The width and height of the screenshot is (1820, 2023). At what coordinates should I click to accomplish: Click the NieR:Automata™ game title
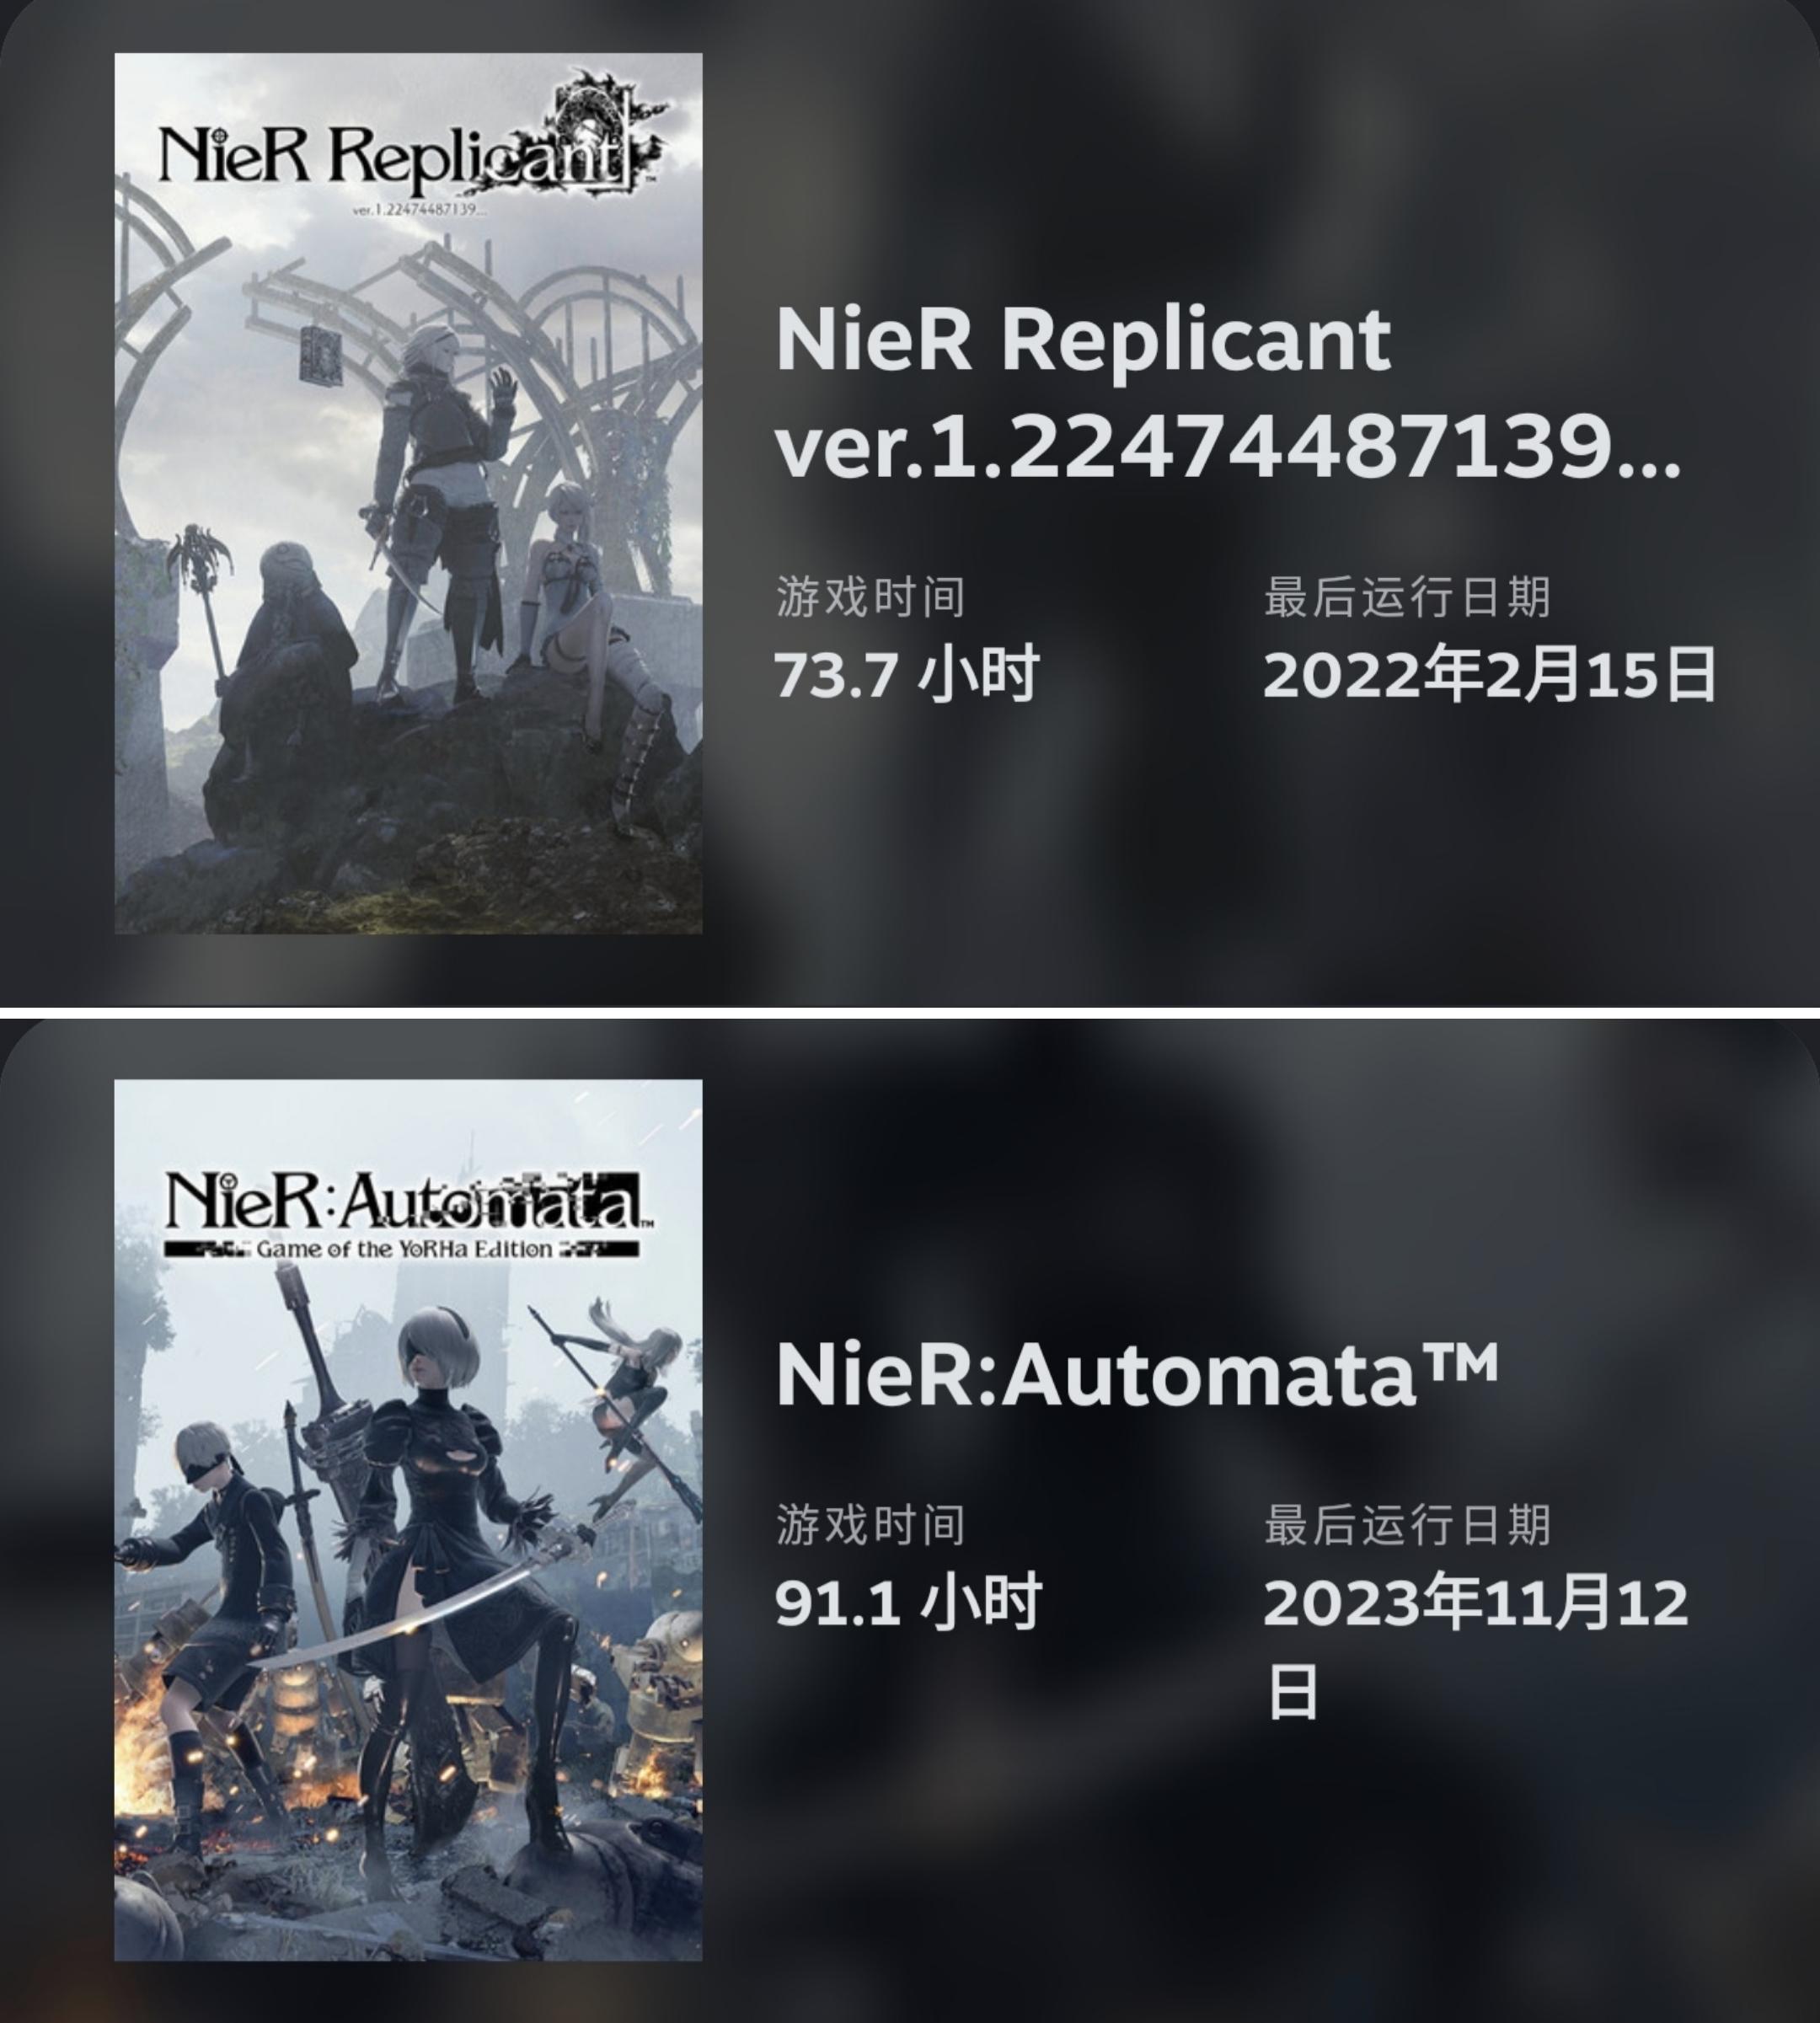[x=1136, y=1375]
